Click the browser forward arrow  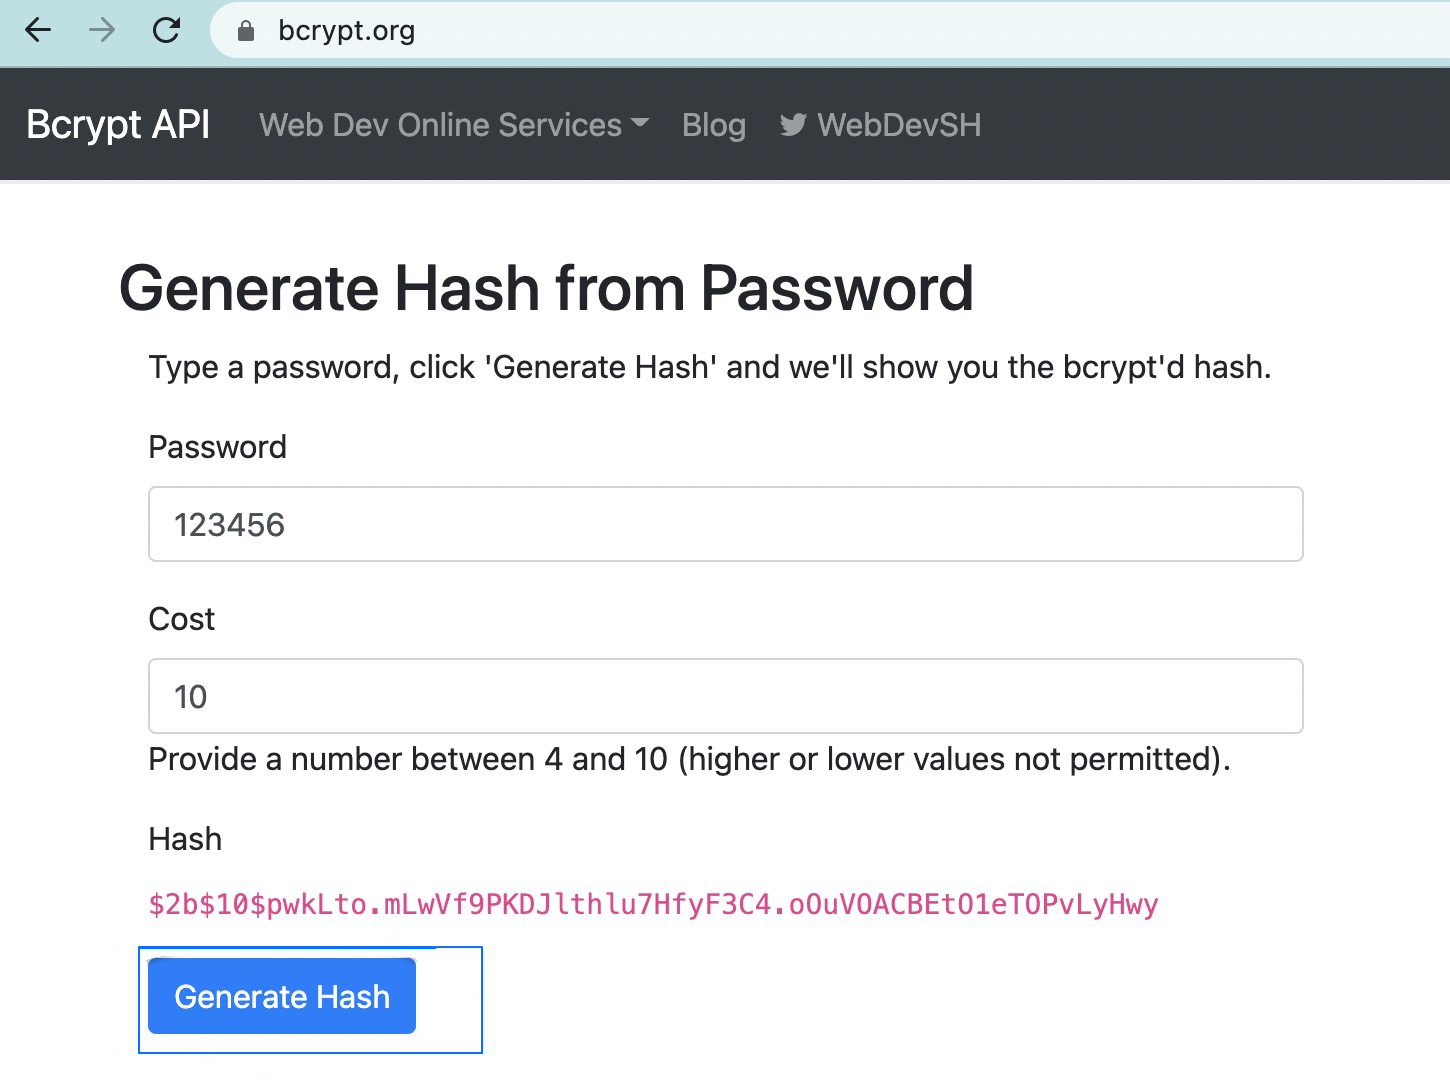(x=102, y=31)
